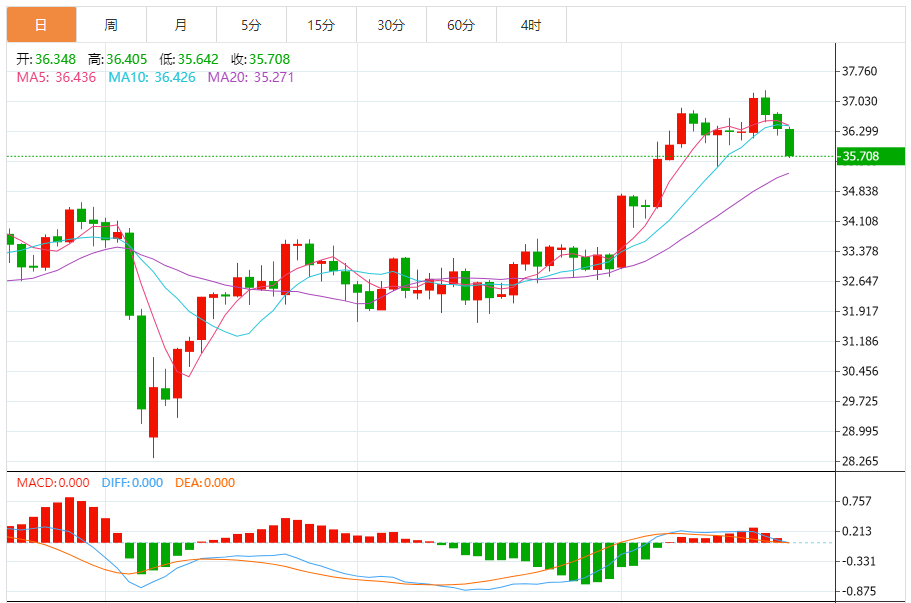911x603 pixels.
Task: Click the 32.647 price axis label
Action: (860, 281)
